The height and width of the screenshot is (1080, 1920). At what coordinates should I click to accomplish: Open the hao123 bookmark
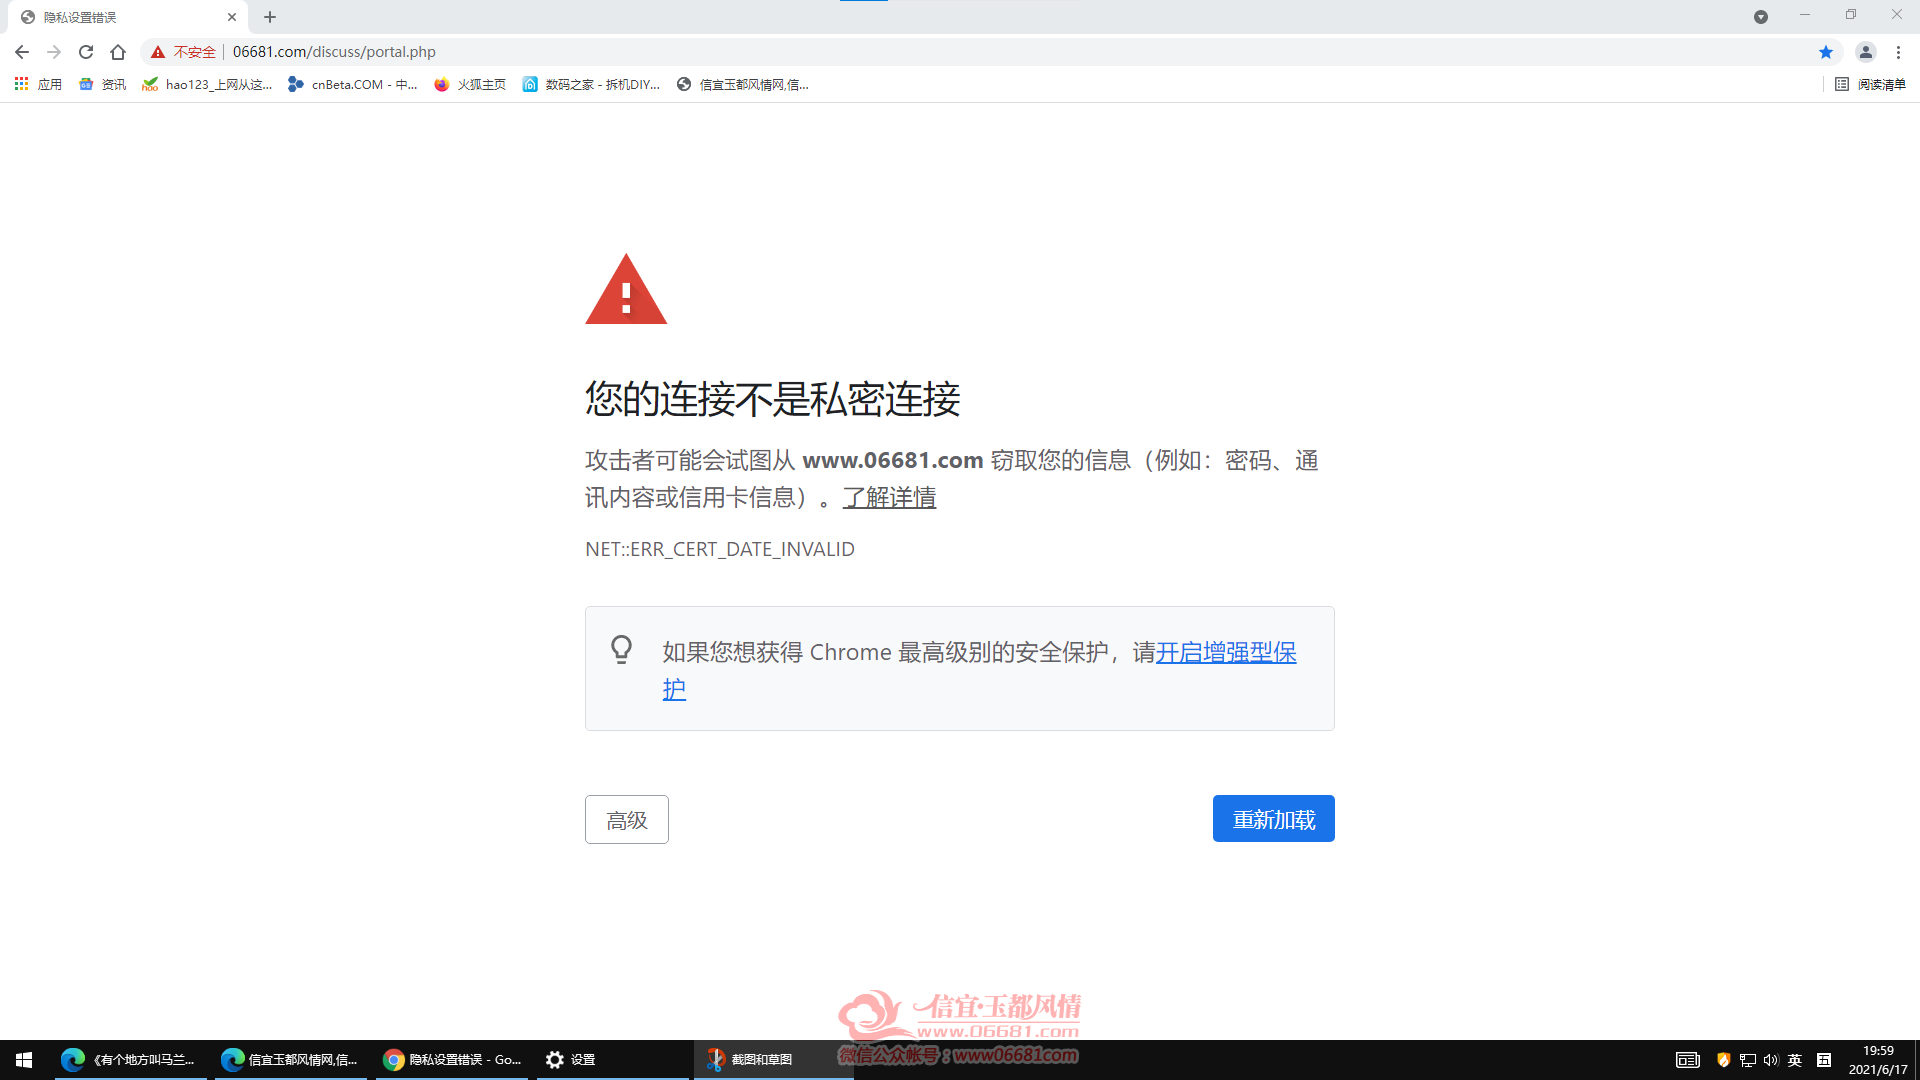208,85
